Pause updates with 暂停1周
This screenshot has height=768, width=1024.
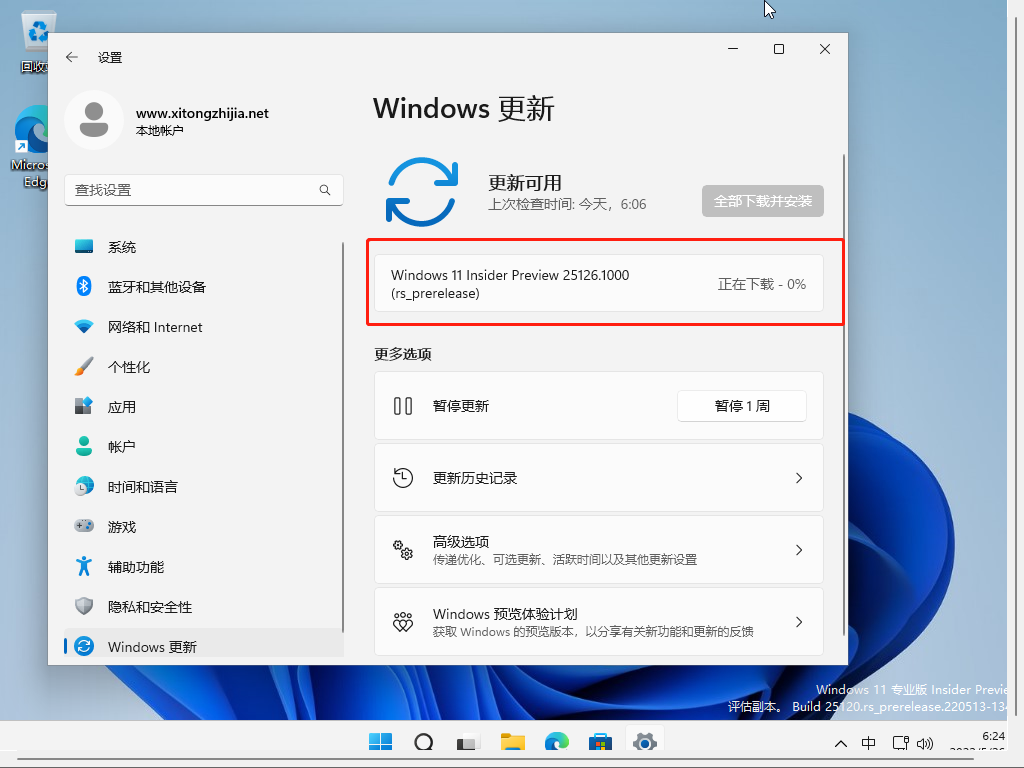[x=741, y=405]
